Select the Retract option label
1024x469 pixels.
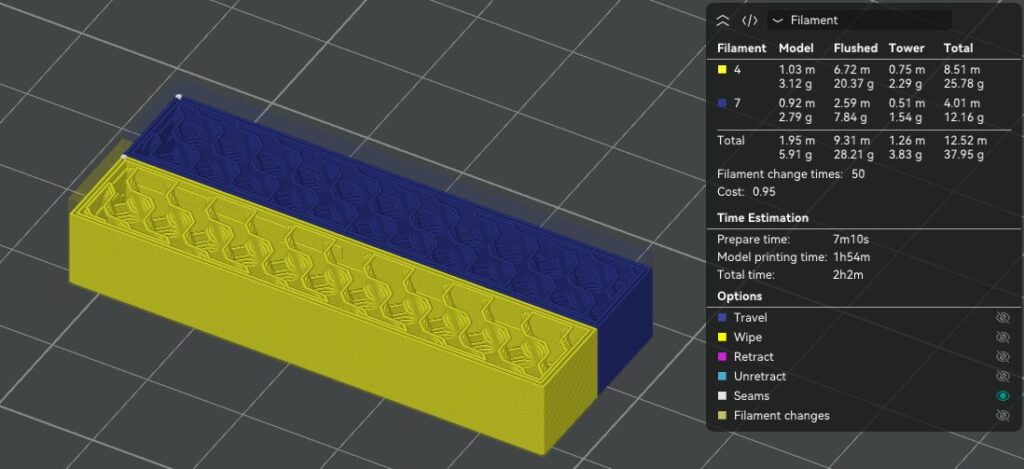point(754,357)
